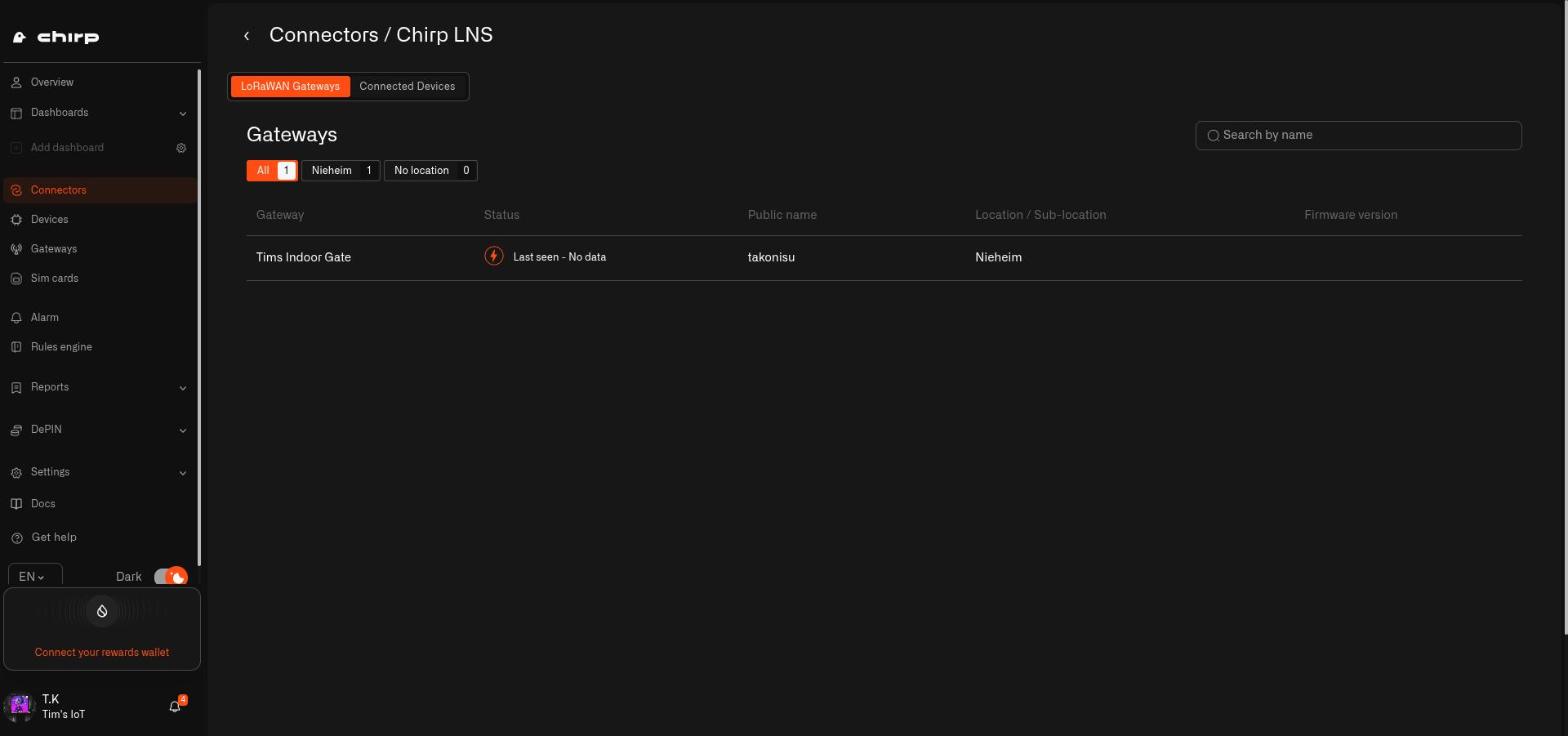Click the Add dashboard icon
The image size is (1568, 736).
pyautogui.click(x=16, y=148)
